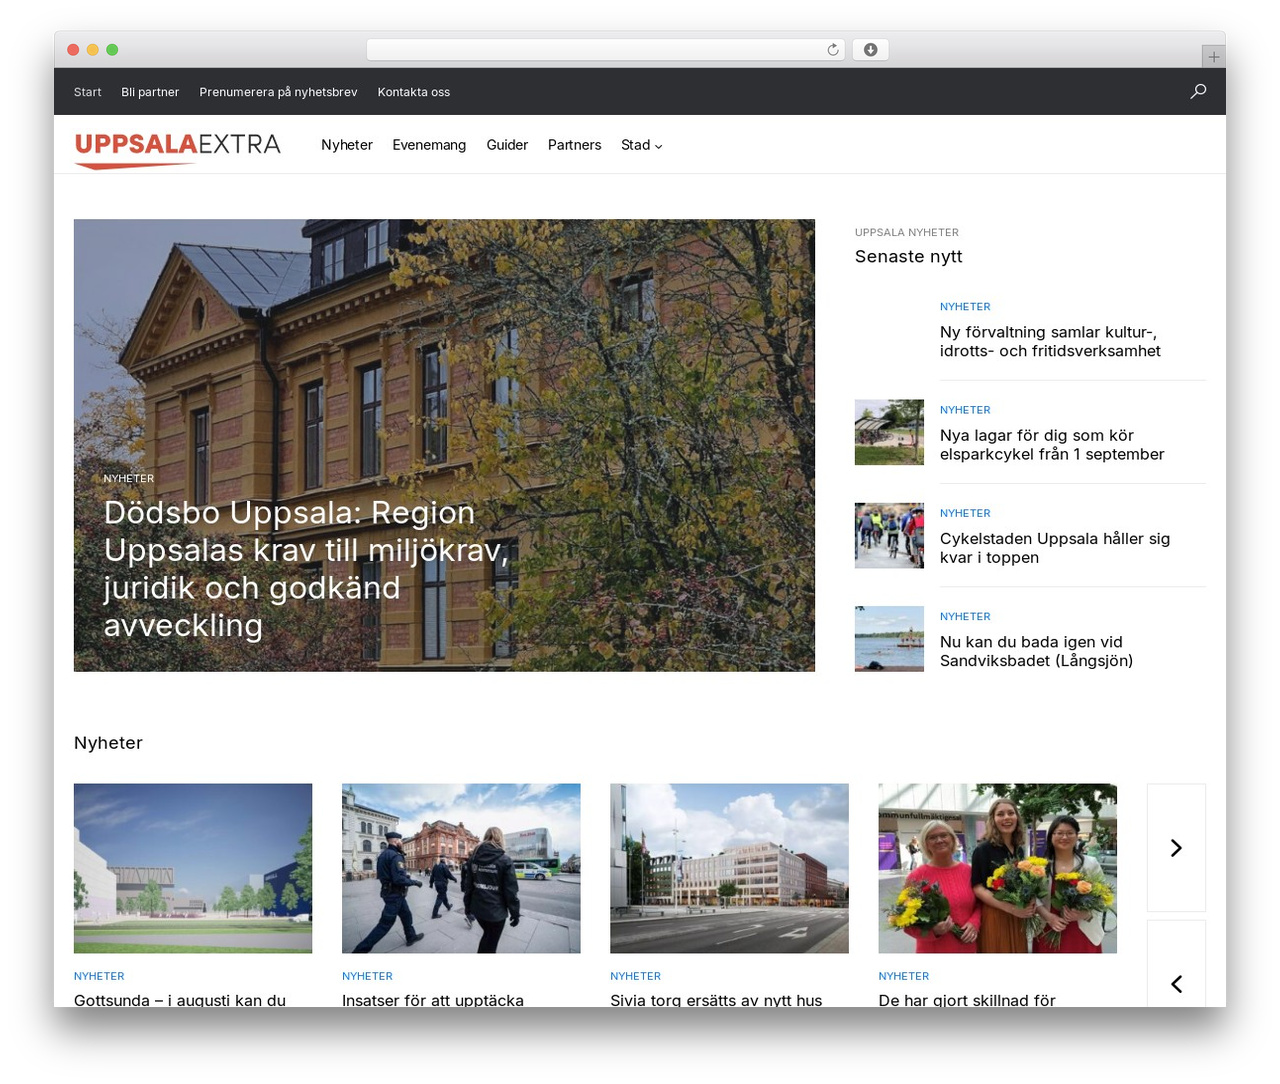Show next news slides with right arrow

pyautogui.click(x=1176, y=848)
